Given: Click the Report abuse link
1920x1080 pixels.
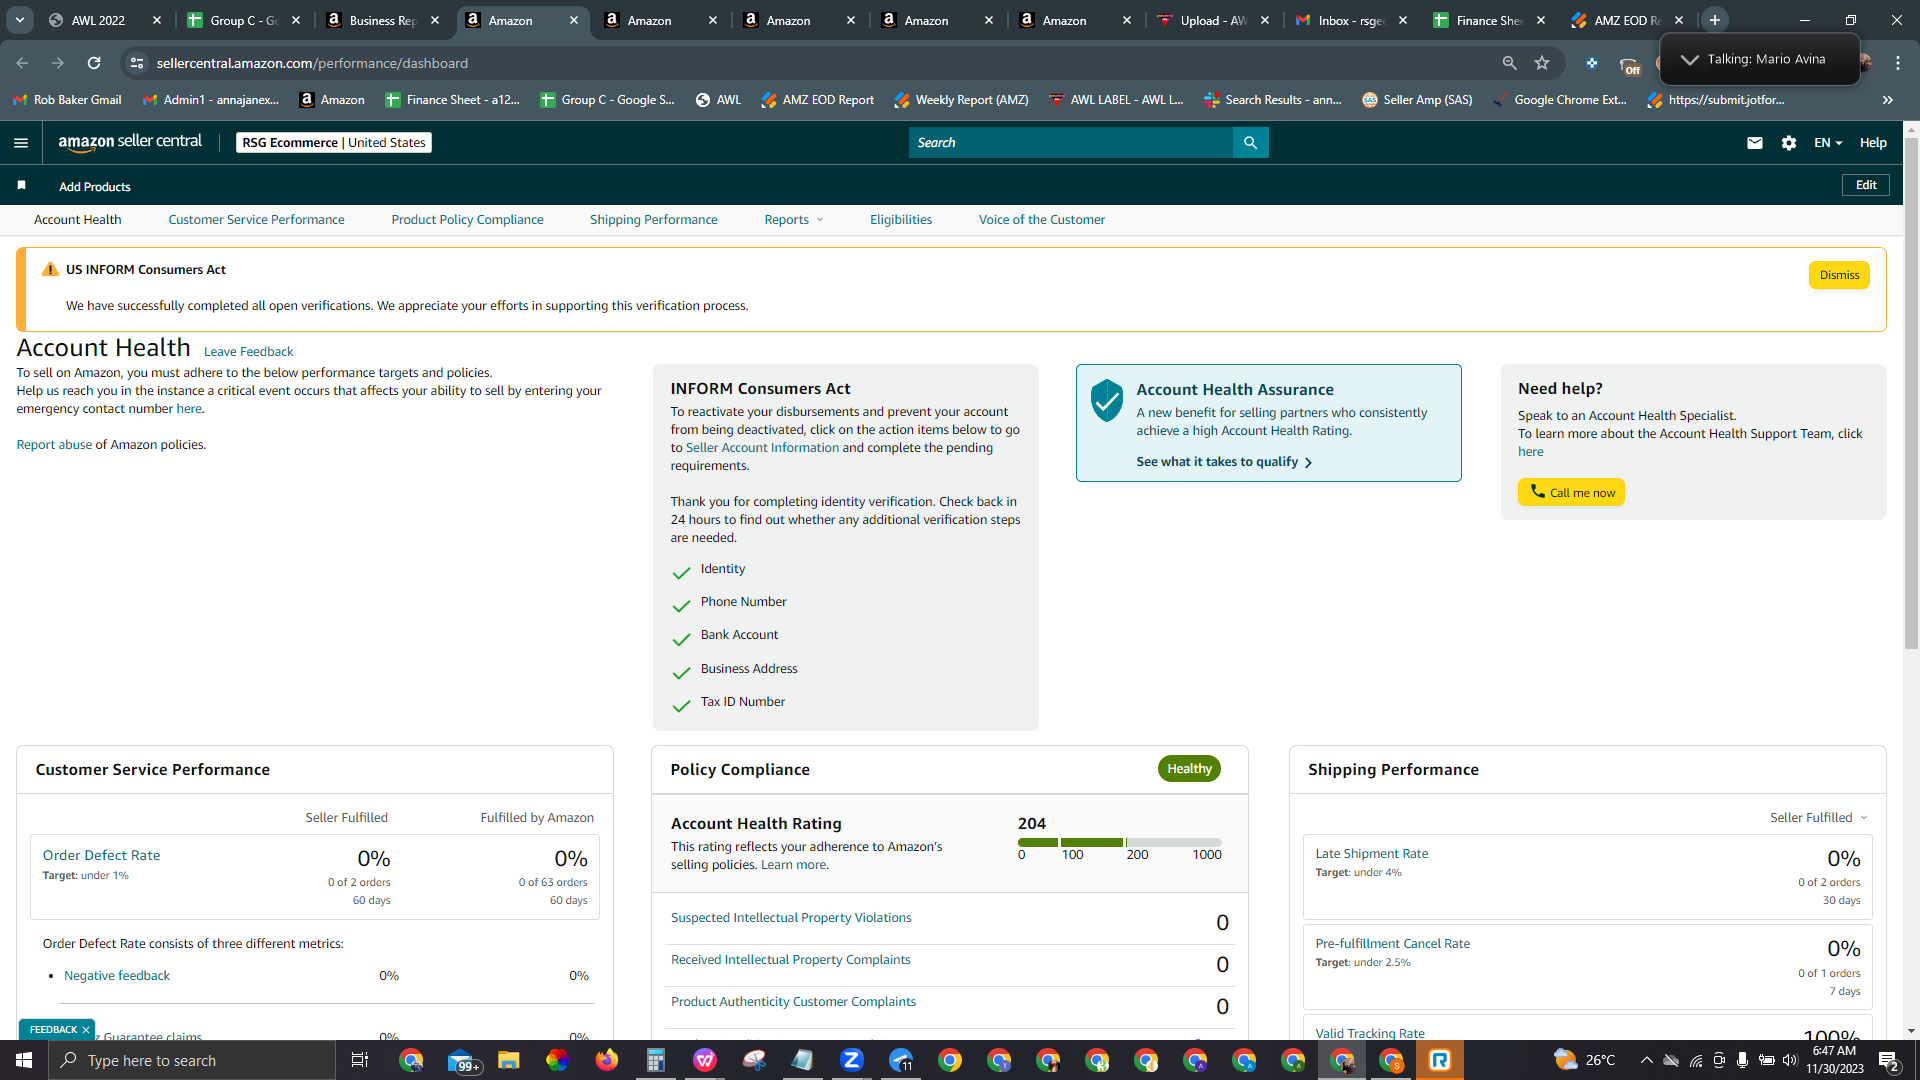Looking at the screenshot, I should tap(54, 445).
